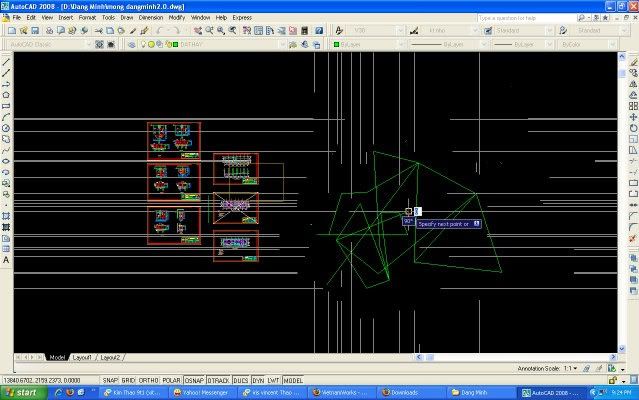Screen dimensions: 639x400
Task: Click the Zoom Previous icon
Action: (233, 31)
